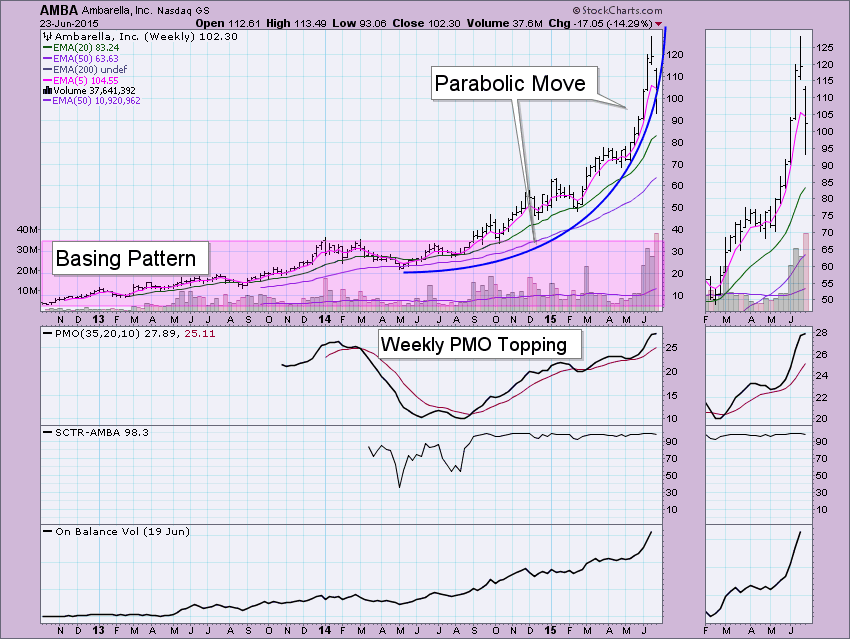Click the StockCharts.com copyright label
This screenshot has height=639, width=850.
point(617,10)
